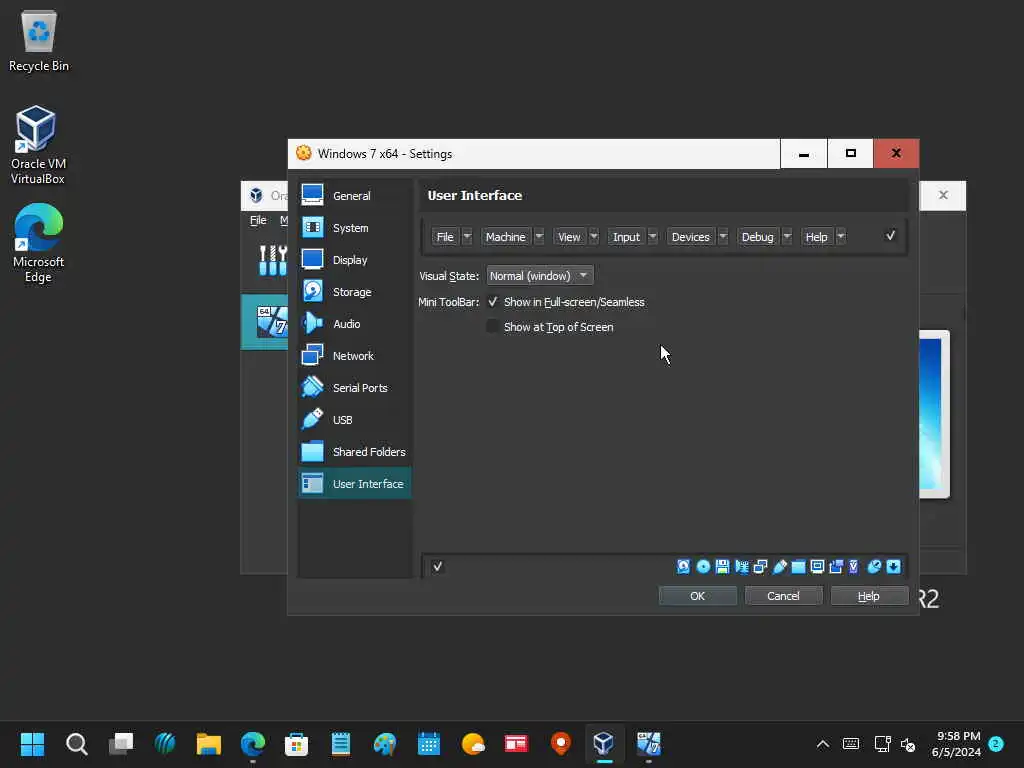This screenshot has height=768, width=1024.
Task: Click the display status bar indicator
Action: 817,566
